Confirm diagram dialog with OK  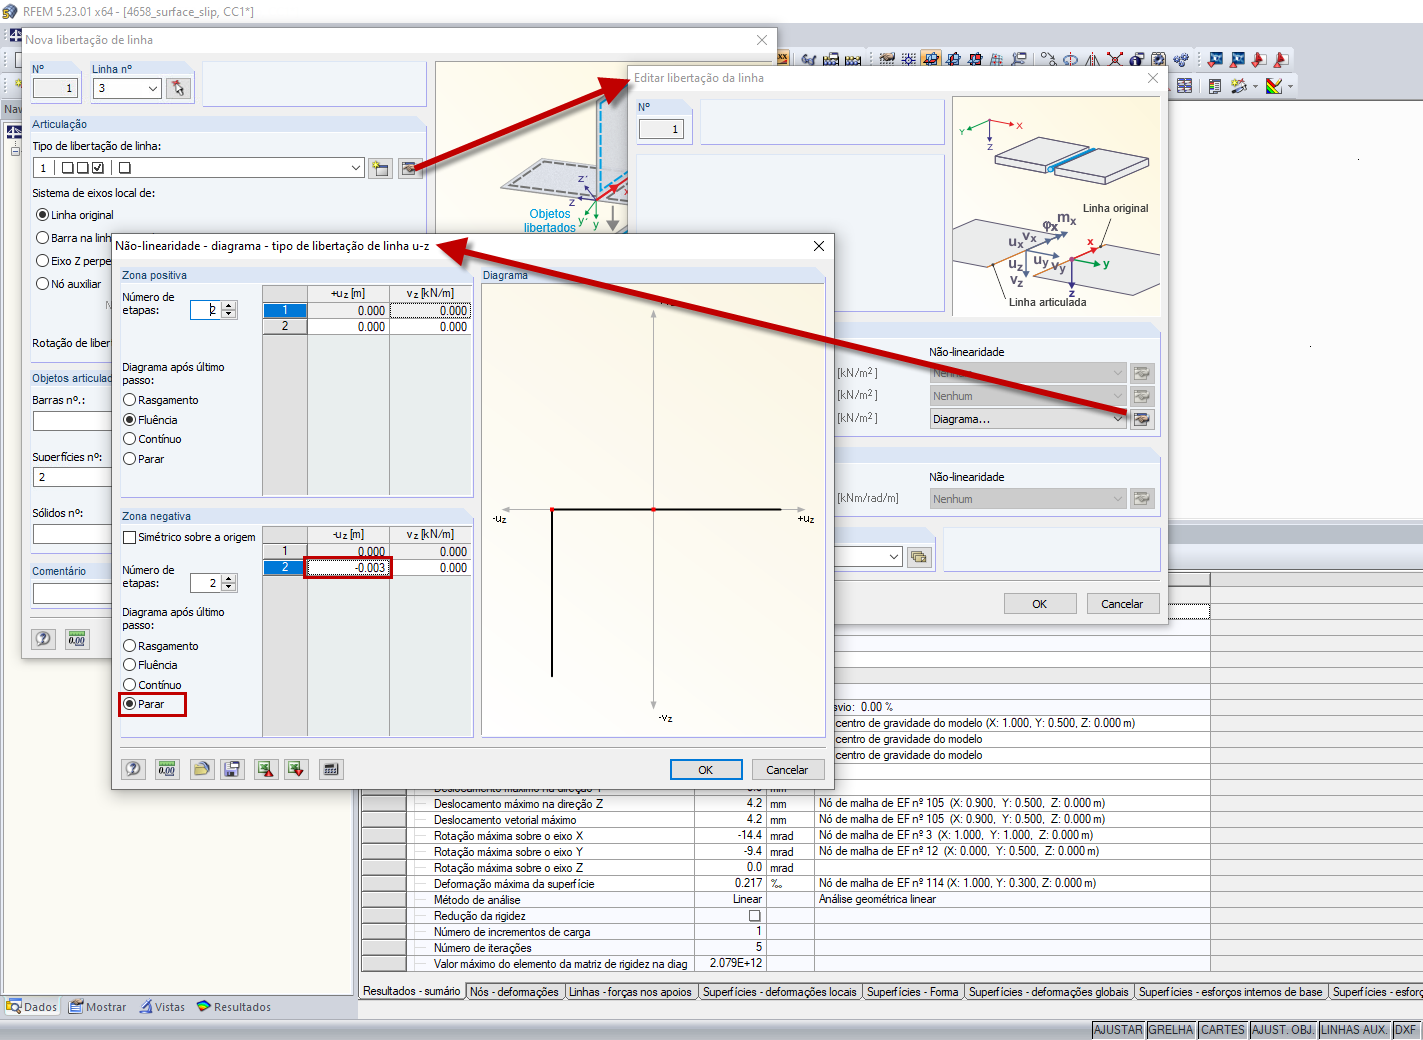click(x=706, y=769)
